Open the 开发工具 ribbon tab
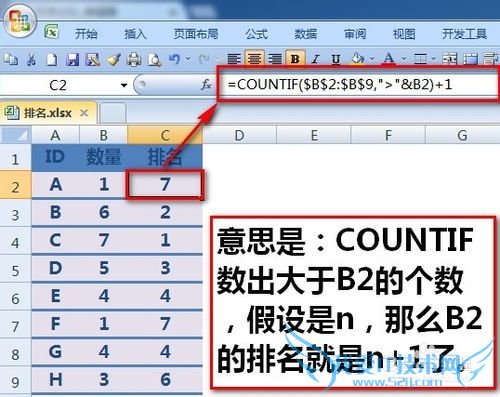Viewport: 500px width, 397px height. (464, 34)
